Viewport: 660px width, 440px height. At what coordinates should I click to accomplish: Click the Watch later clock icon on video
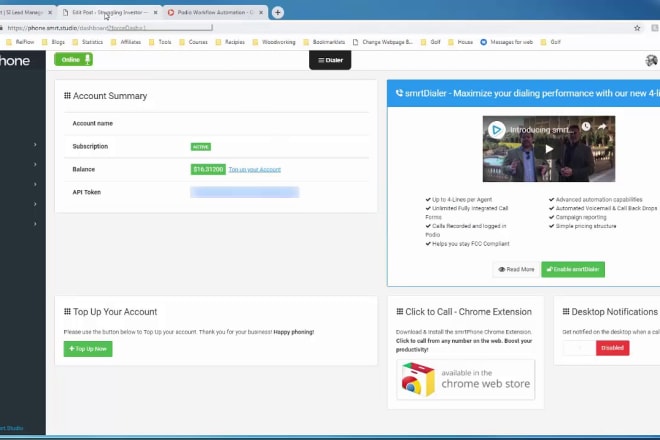coord(586,126)
